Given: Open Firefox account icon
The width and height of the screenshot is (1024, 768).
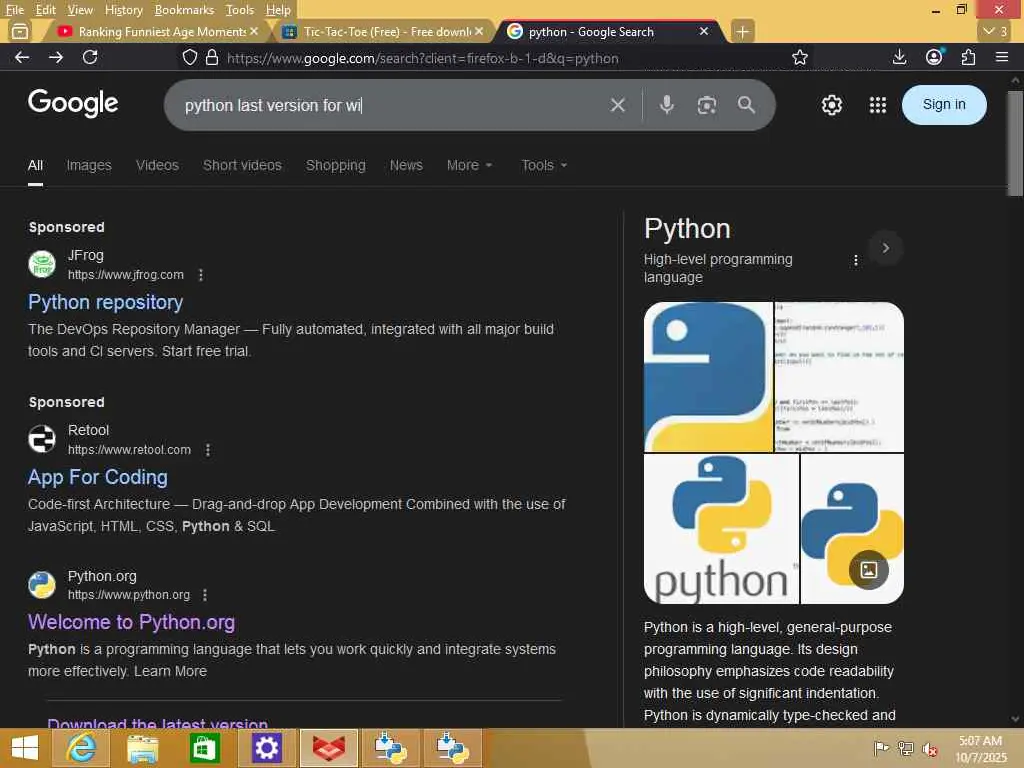Looking at the screenshot, I should (934, 57).
